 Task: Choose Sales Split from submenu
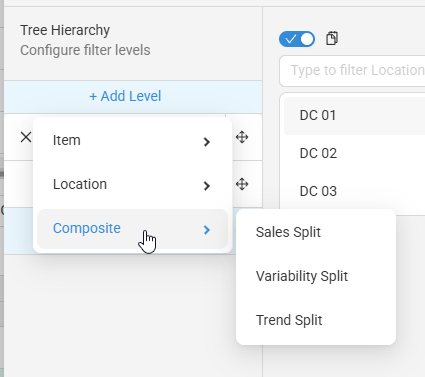(316, 232)
